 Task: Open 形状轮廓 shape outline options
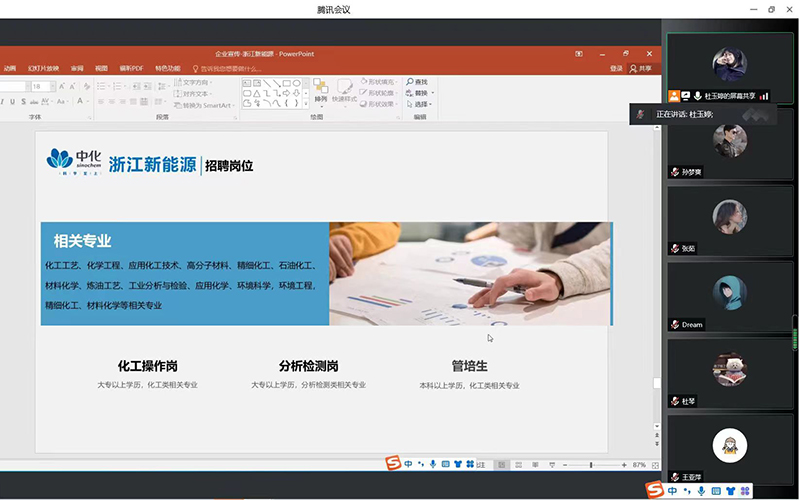378,93
